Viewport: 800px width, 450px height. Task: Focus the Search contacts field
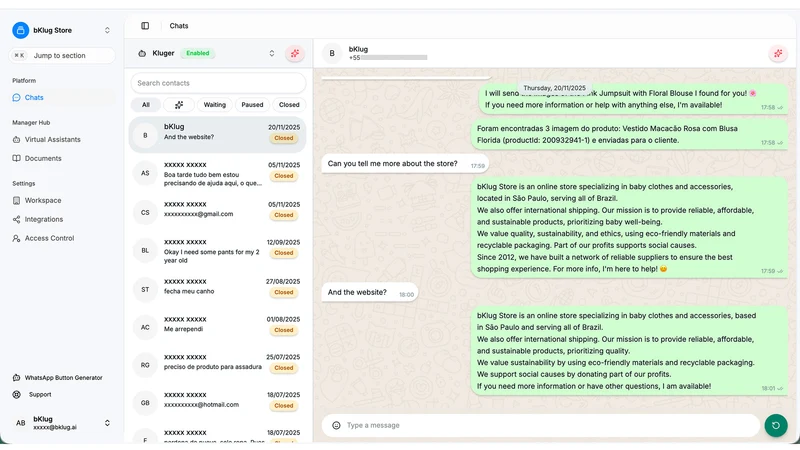218,83
